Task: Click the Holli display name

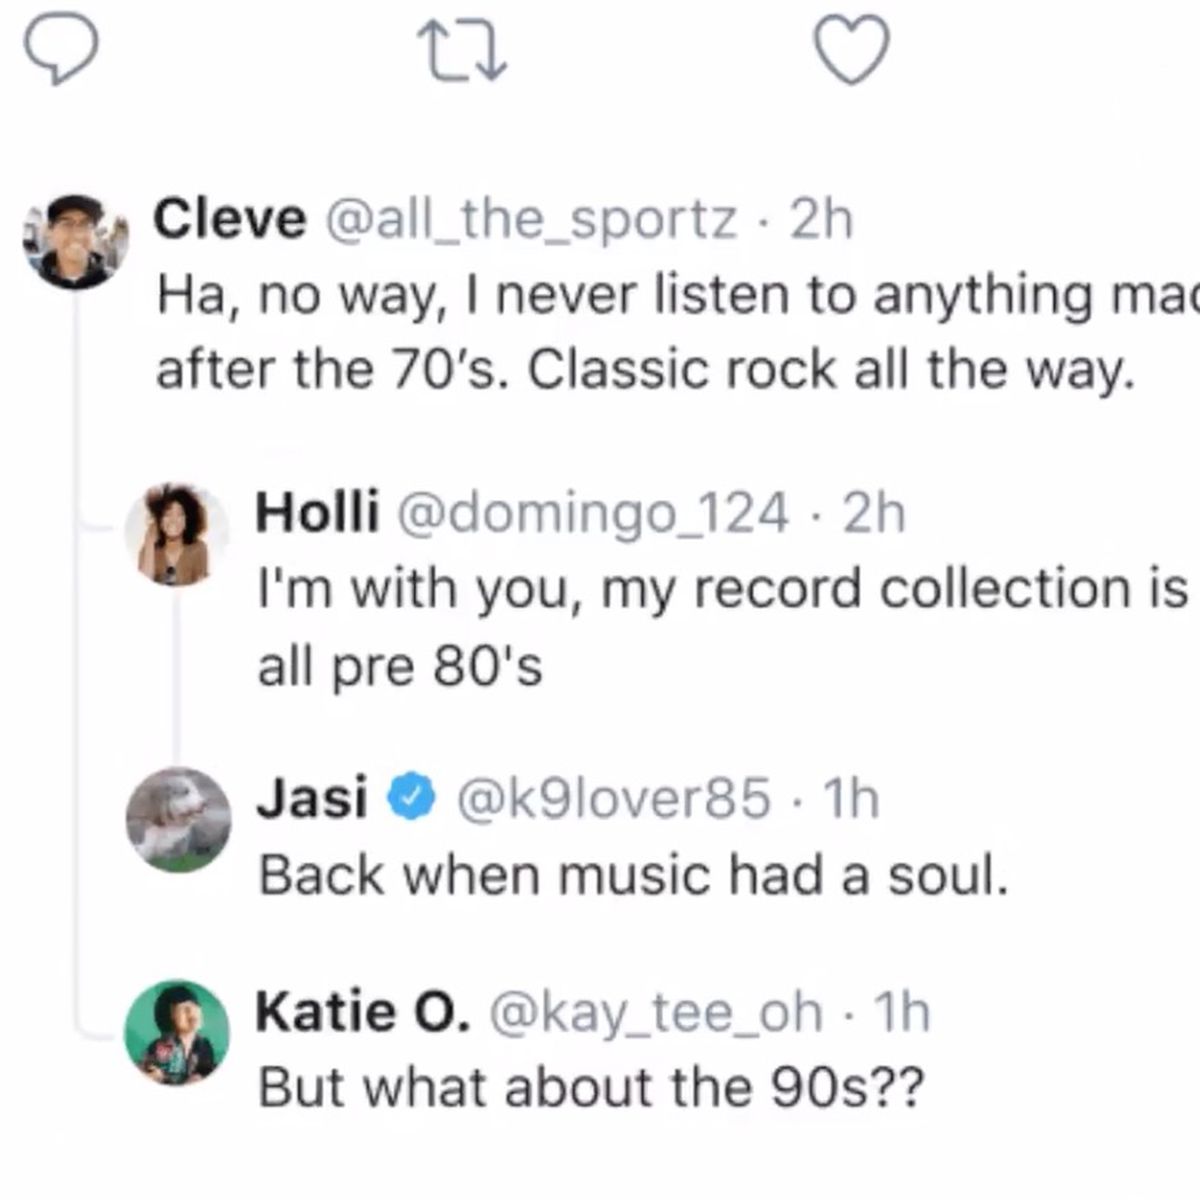Action: click(317, 513)
